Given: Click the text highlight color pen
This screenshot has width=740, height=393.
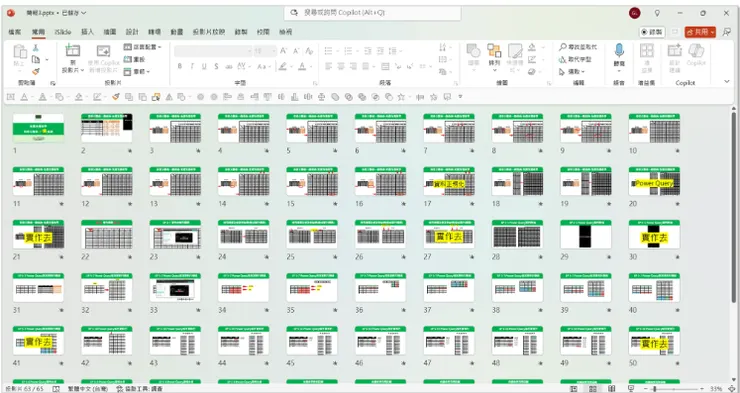Looking at the screenshot, I should coord(283,67).
